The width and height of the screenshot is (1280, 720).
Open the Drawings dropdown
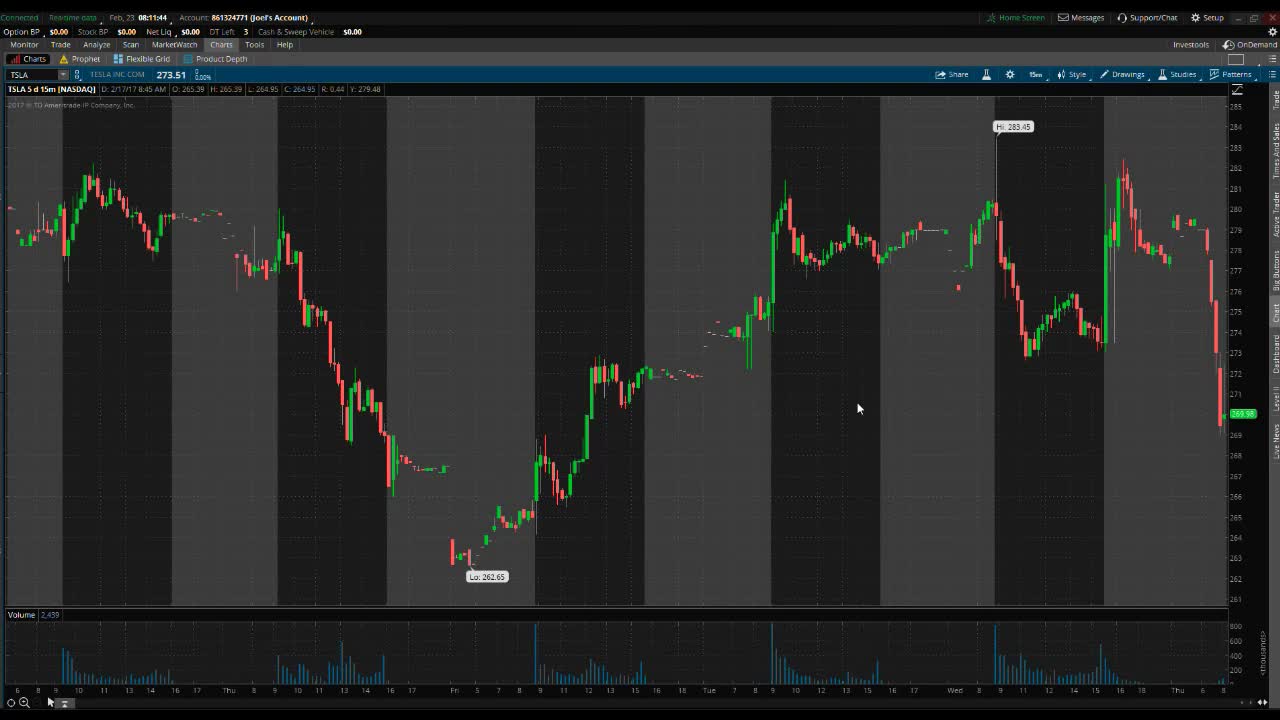coord(1122,74)
